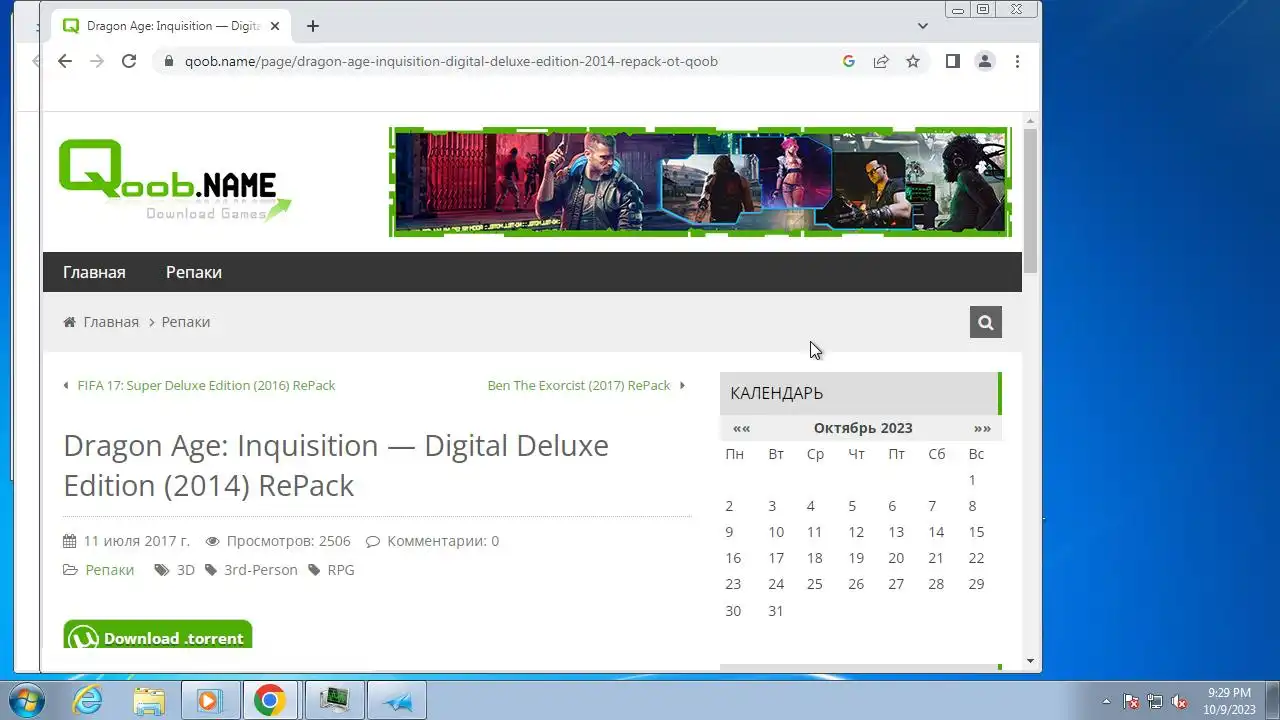Screen dimensions: 1280x720
Task: Select day 15 in the calendar
Action: [x=976, y=532]
